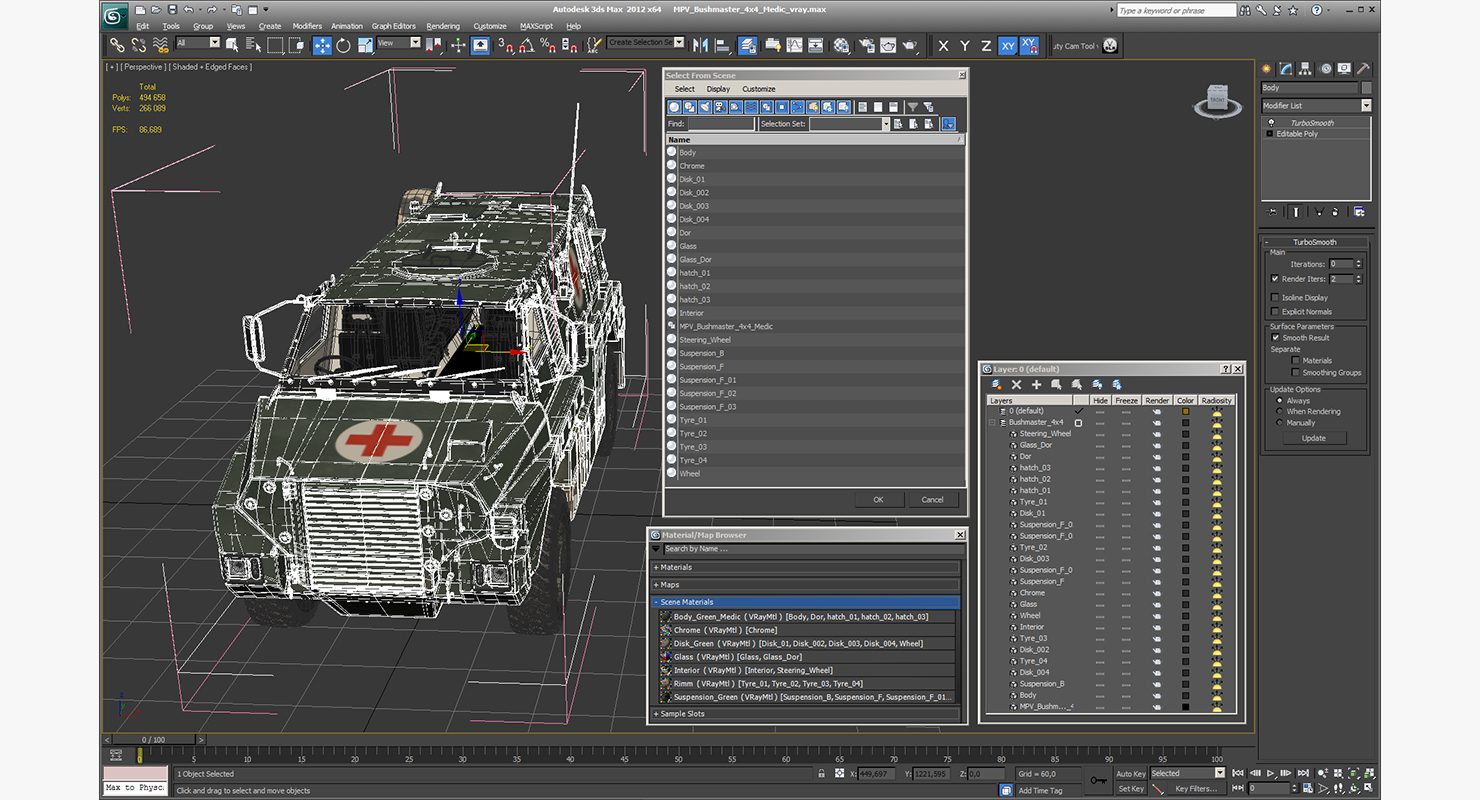
Task: Open the Modifiers menu
Action: [307, 26]
